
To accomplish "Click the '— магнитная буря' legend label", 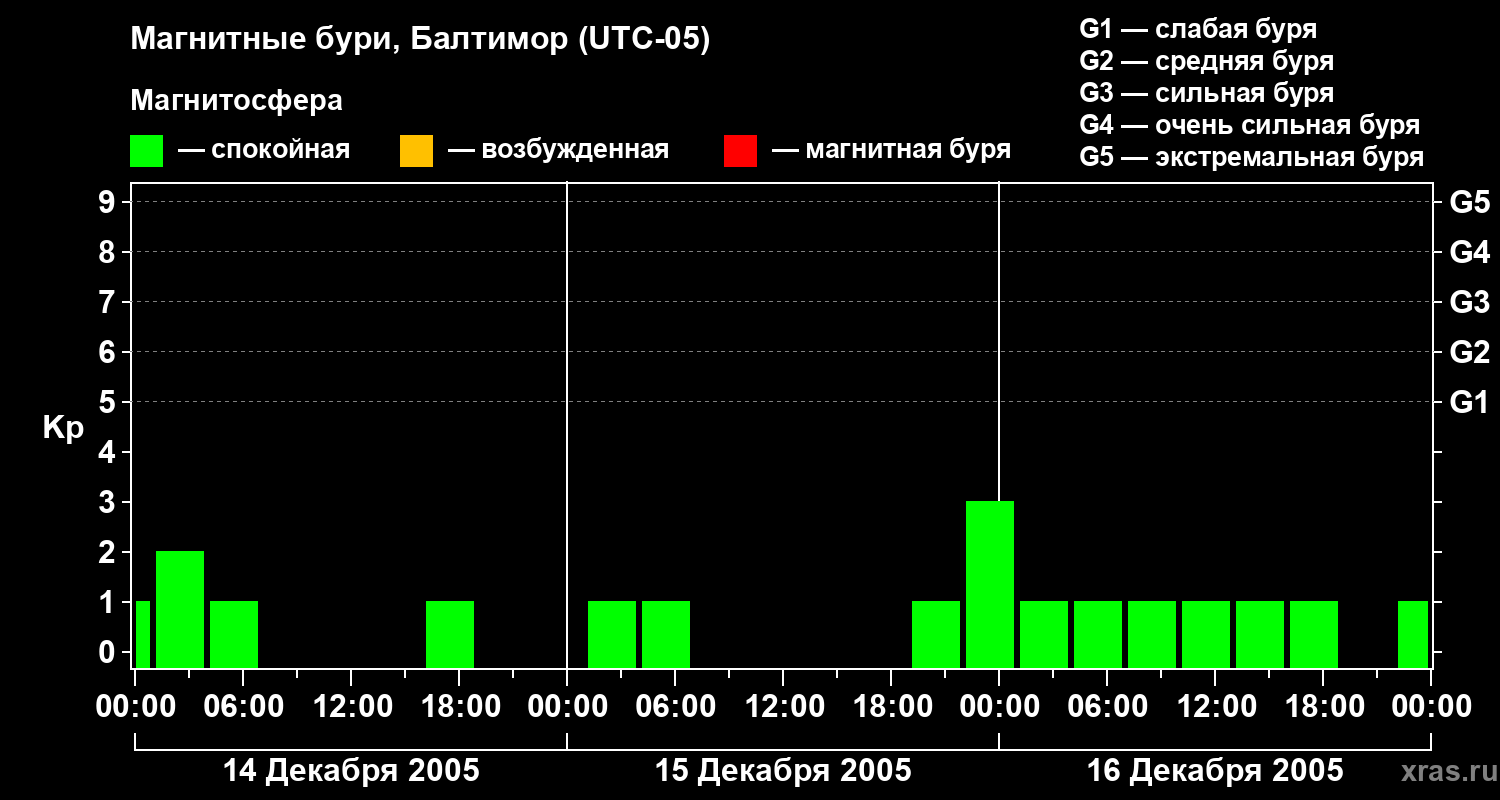I will coord(891,150).
